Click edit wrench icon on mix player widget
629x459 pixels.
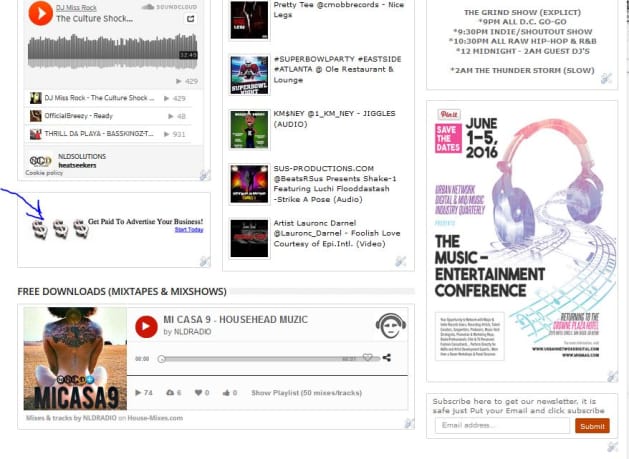tap(409, 423)
